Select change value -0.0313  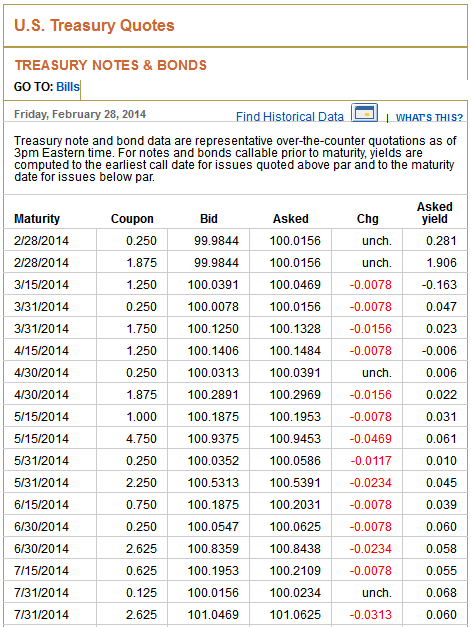tap(371, 615)
